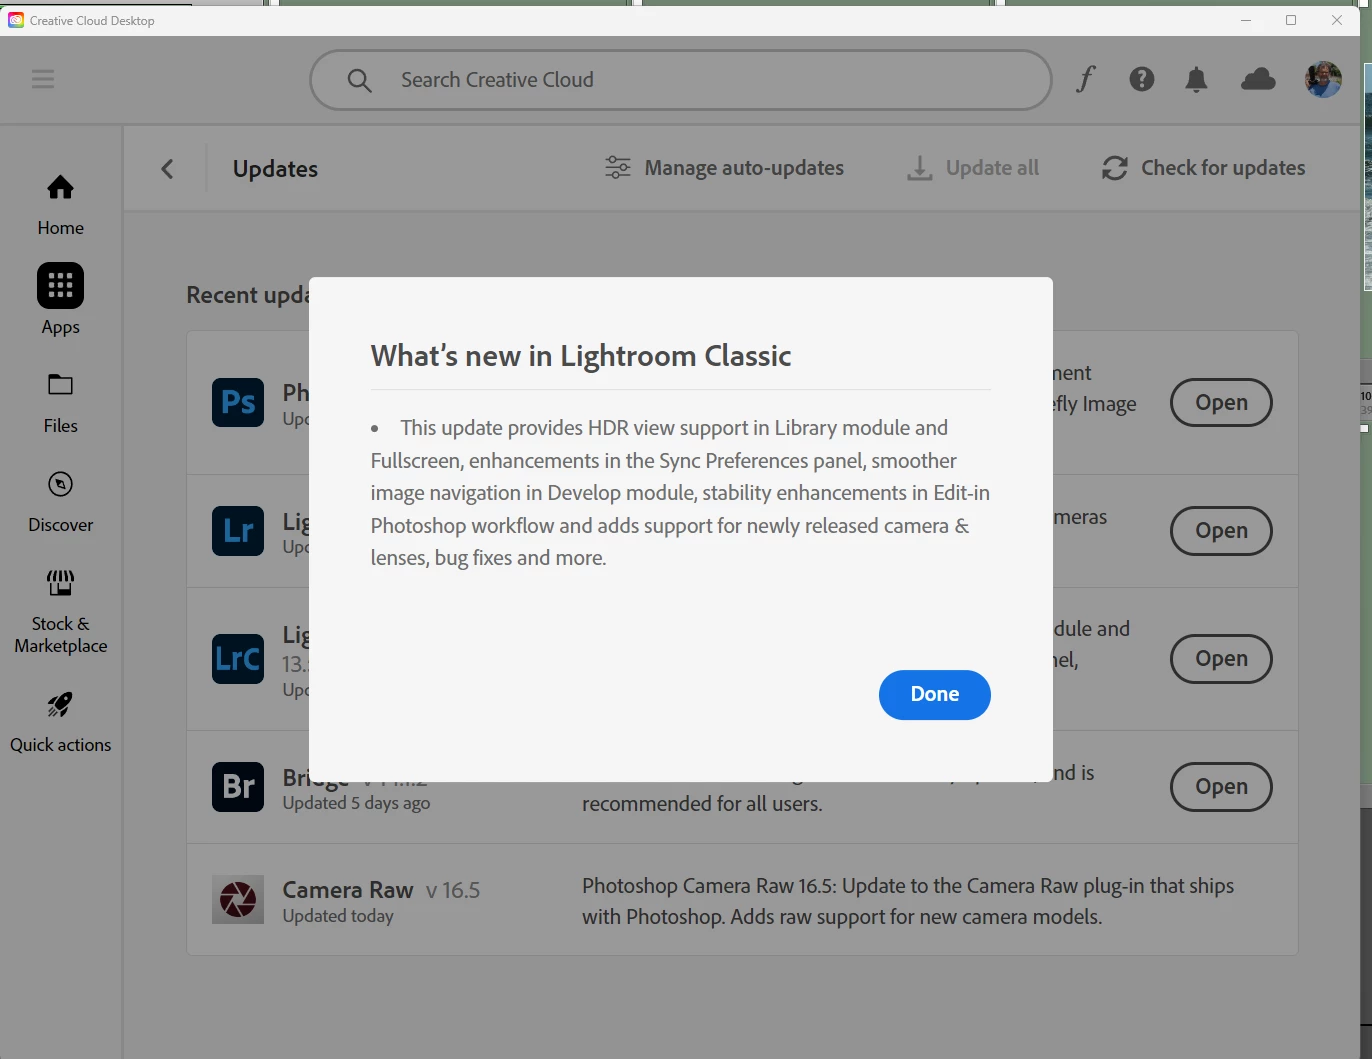1372x1059 pixels.
Task: Open the Help question mark icon
Action: tap(1142, 79)
